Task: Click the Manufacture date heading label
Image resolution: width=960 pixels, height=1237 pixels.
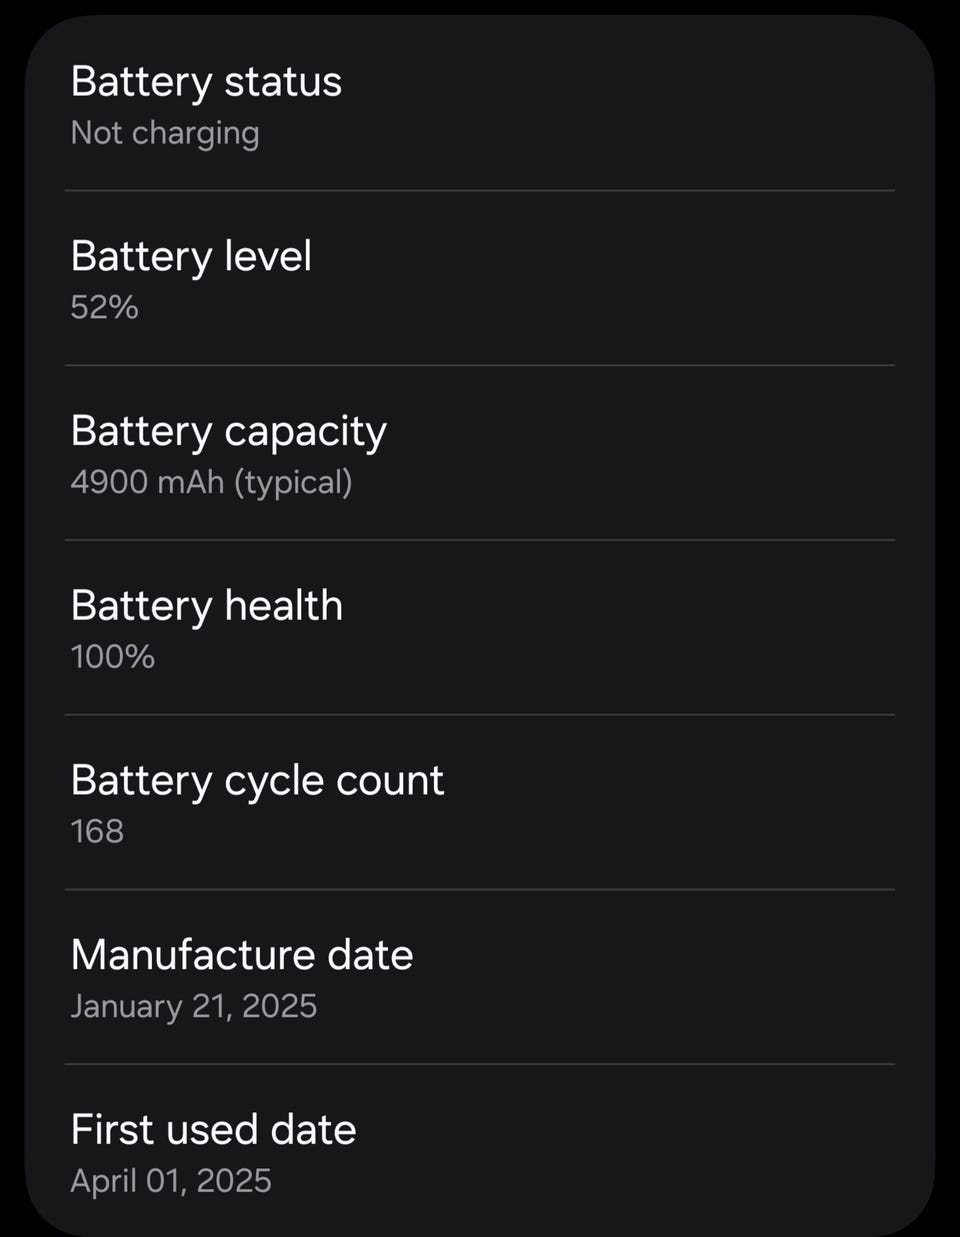Action: [242, 955]
